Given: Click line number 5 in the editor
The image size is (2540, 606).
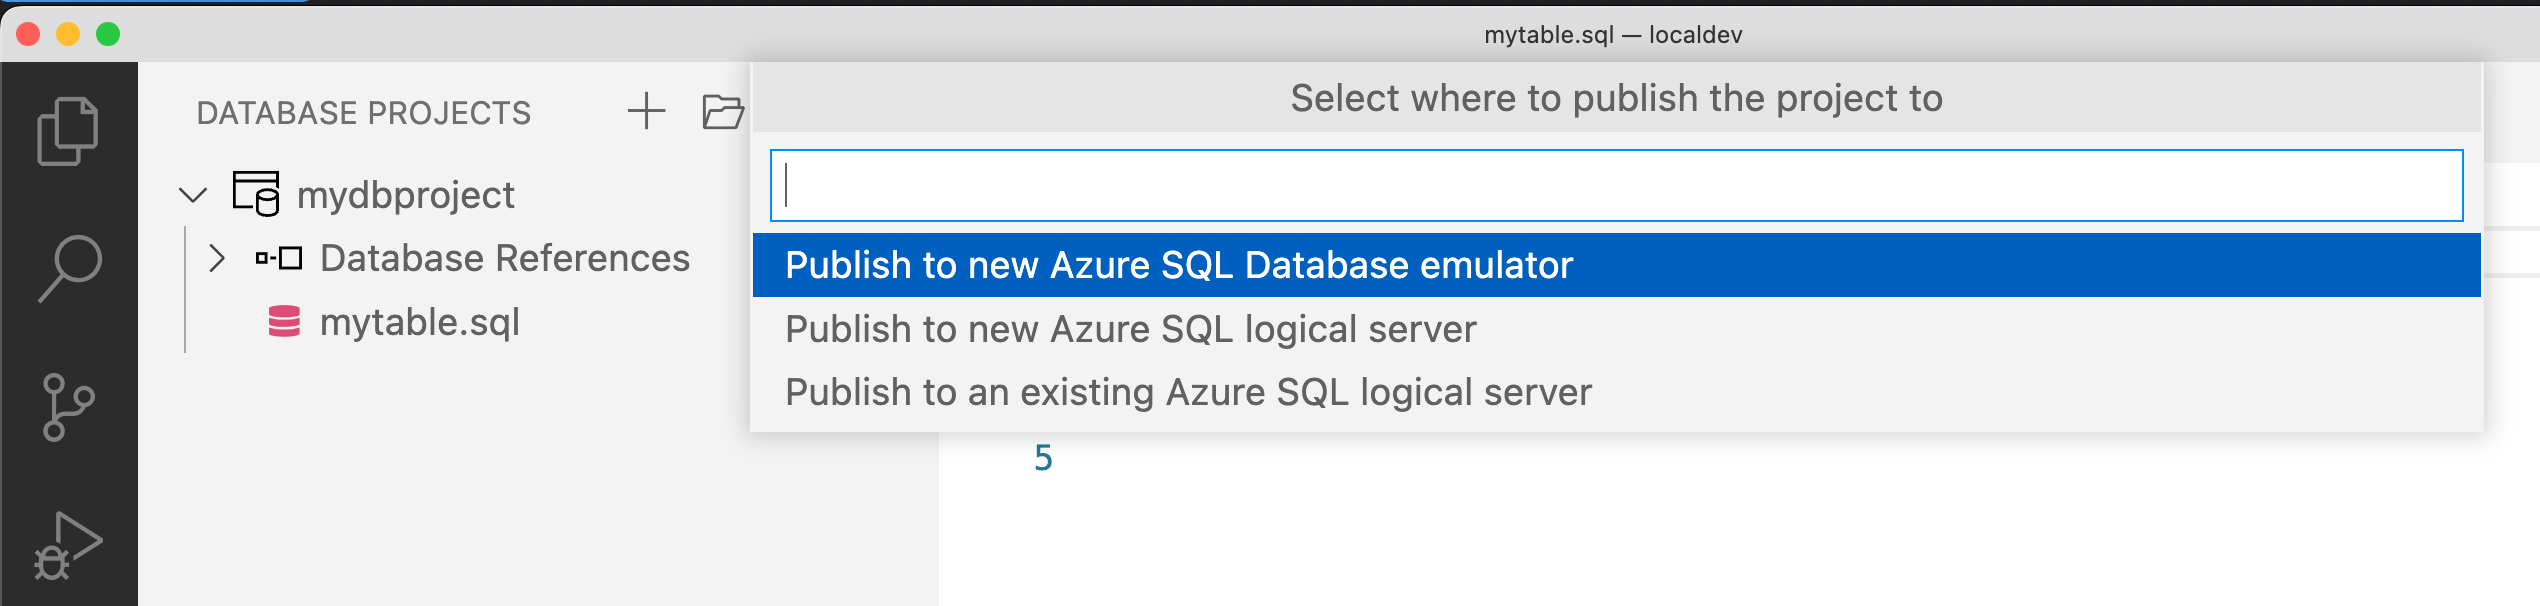Looking at the screenshot, I should 1046,457.
